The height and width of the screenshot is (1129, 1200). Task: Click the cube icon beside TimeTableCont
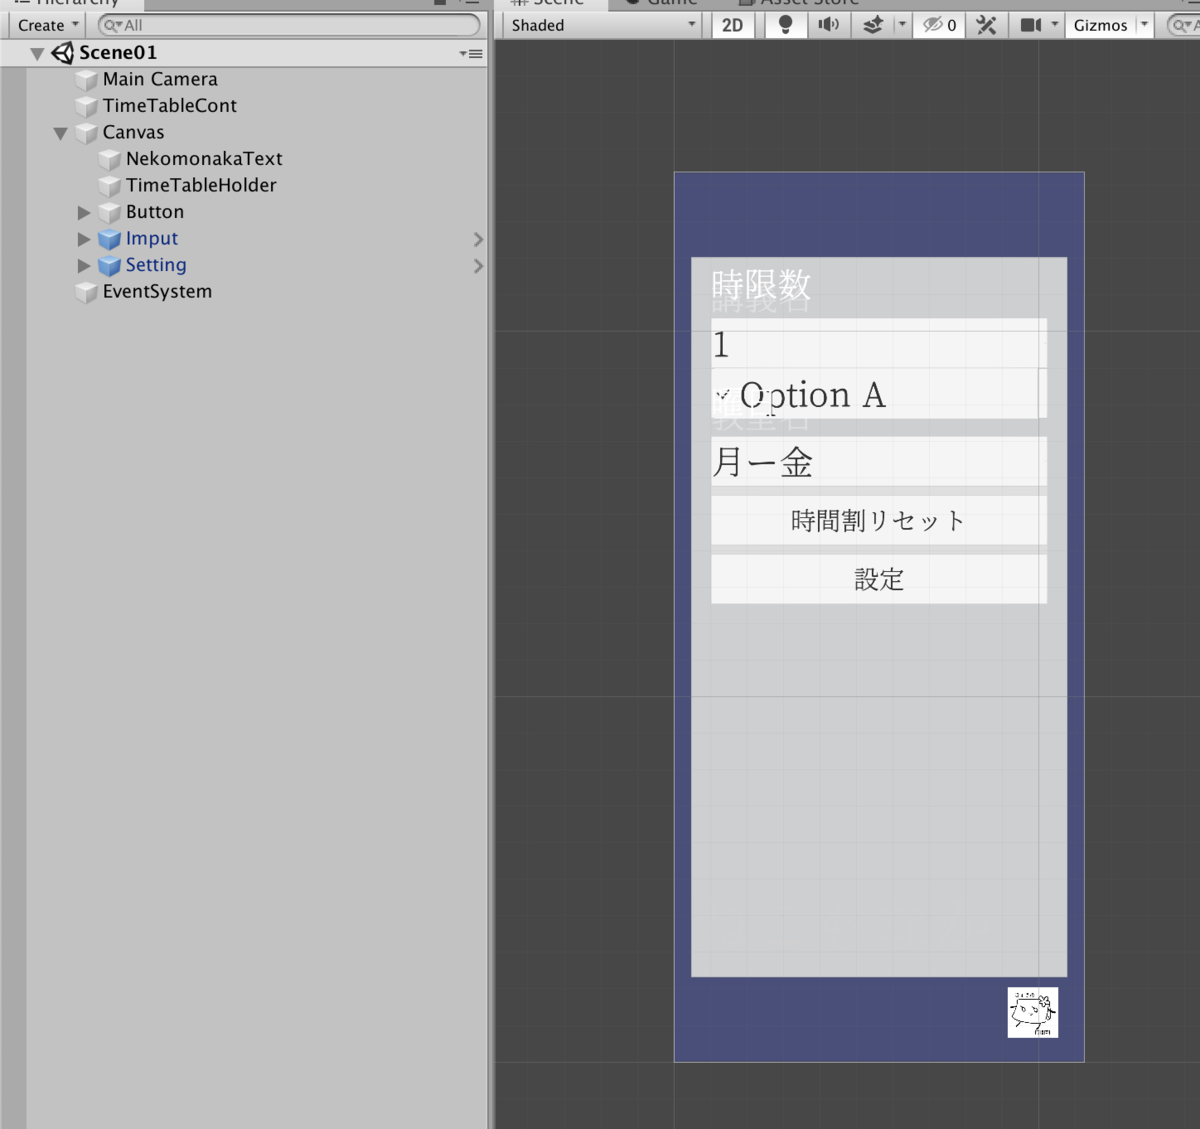click(87, 106)
